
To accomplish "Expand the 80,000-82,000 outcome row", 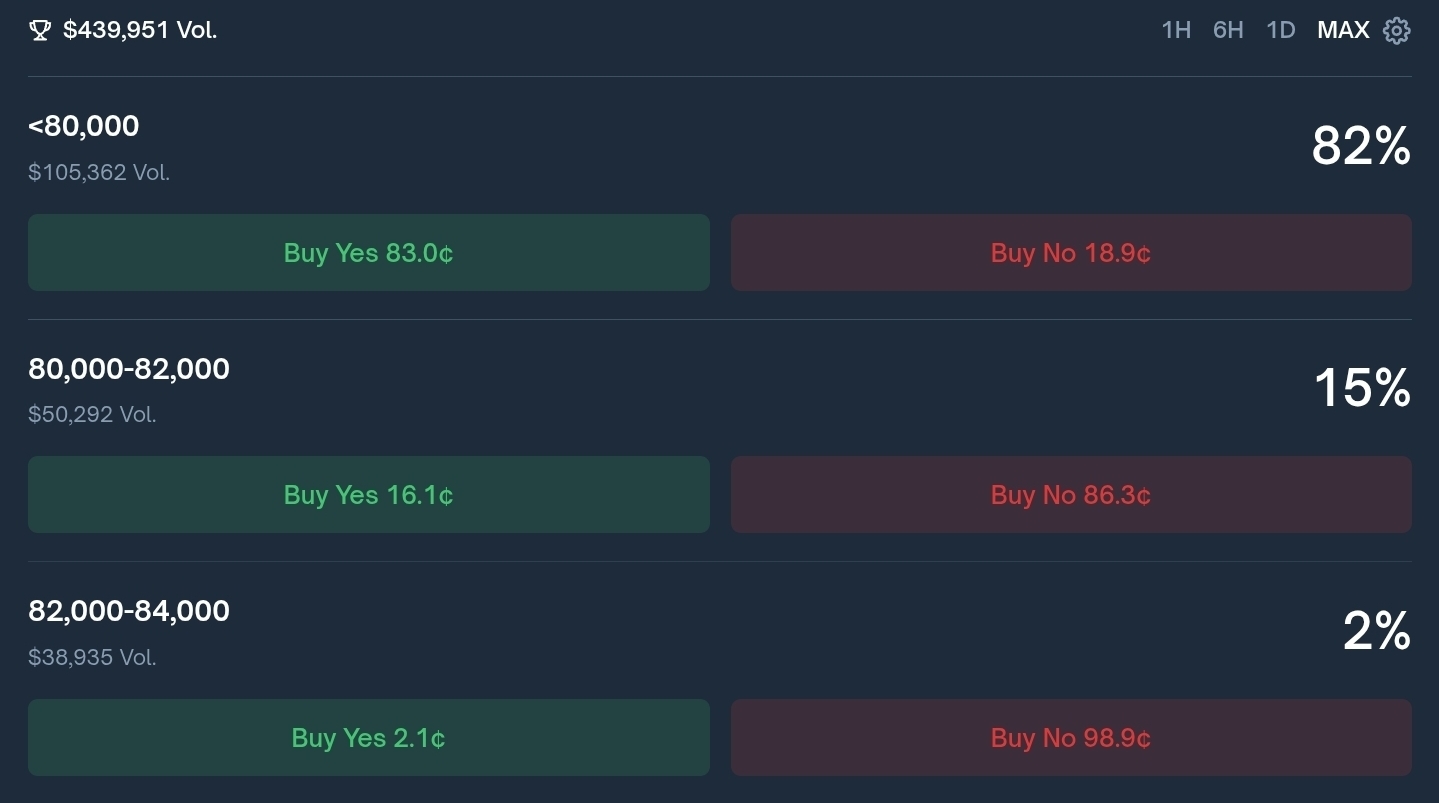I will (129, 369).
